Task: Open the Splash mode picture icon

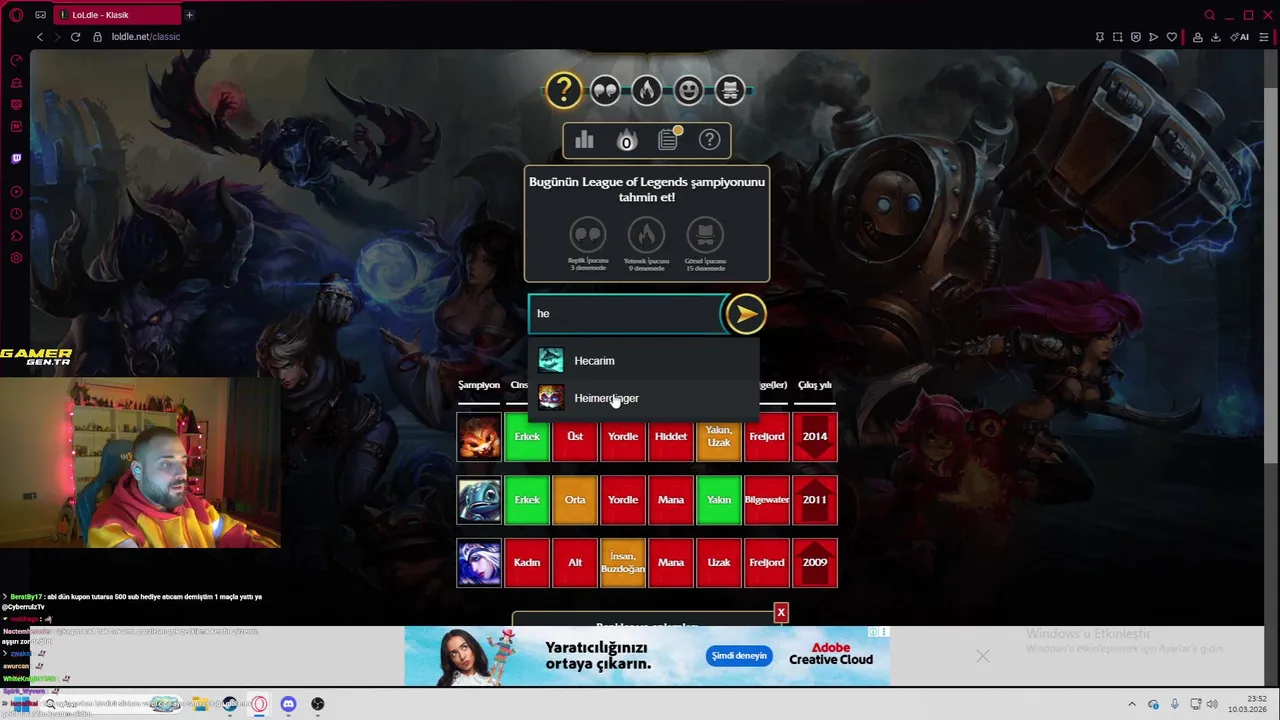Action: [x=730, y=91]
